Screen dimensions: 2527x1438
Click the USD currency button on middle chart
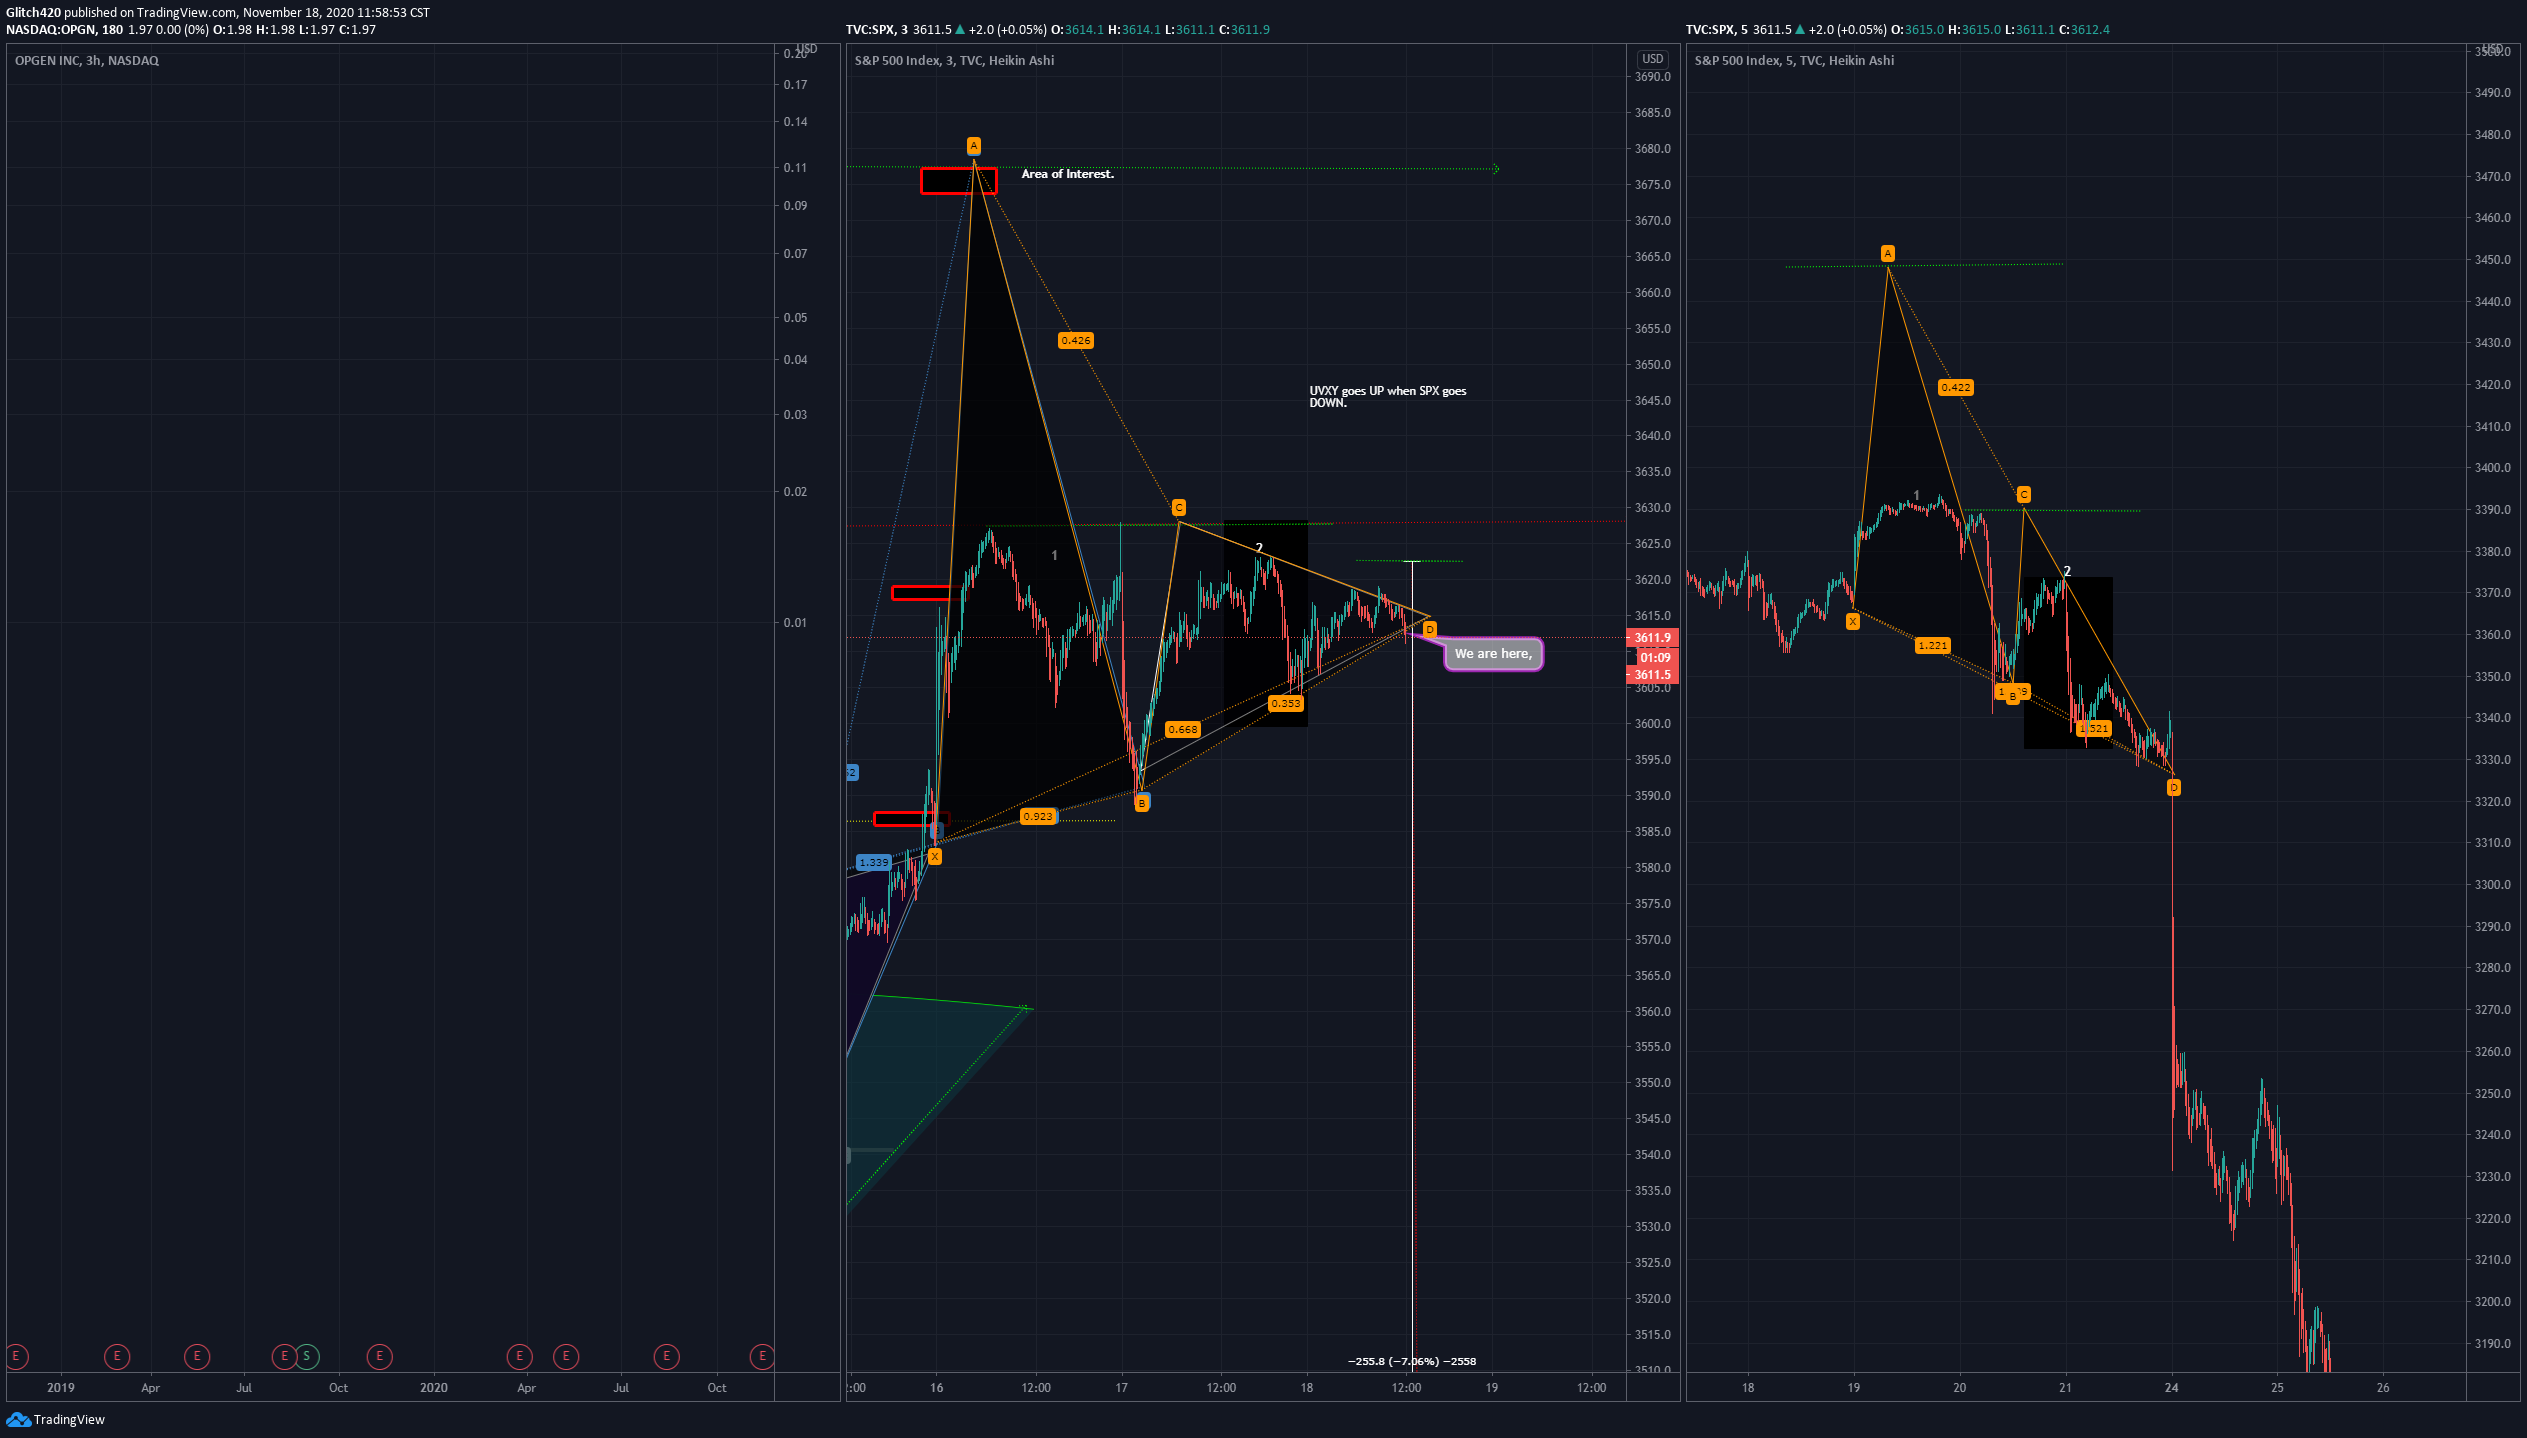tap(1653, 59)
